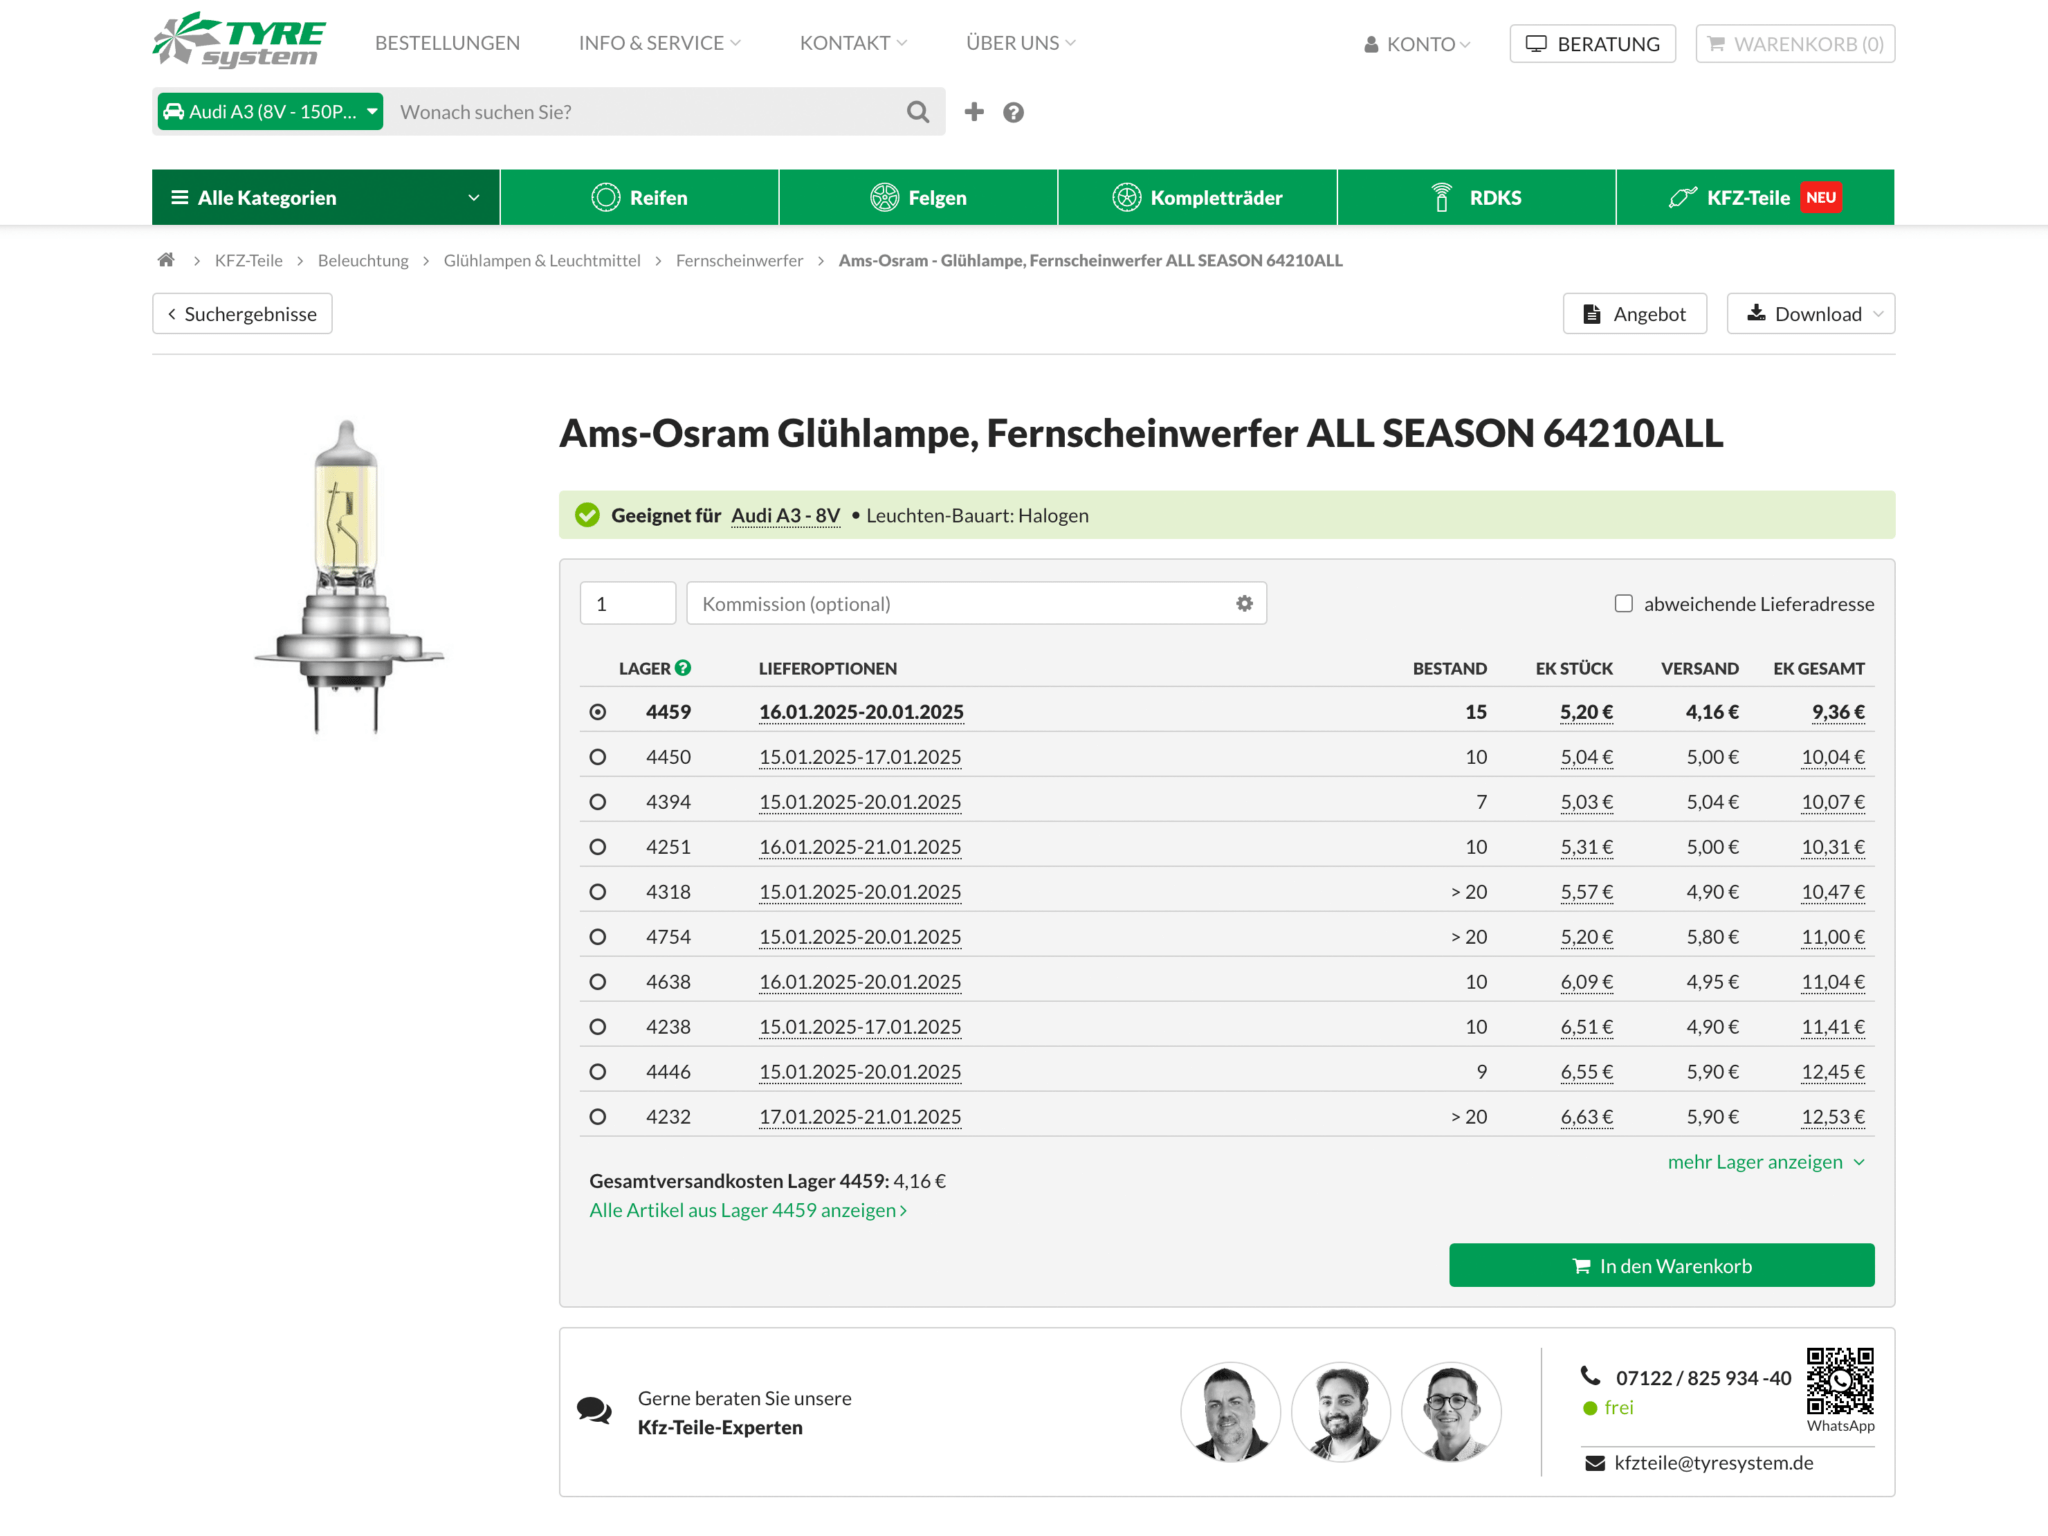Open Alle Artikel aus Lager 4459 anzeigen
The height and width of the screenshot is (1536, 2048).
pos(748,1210)
